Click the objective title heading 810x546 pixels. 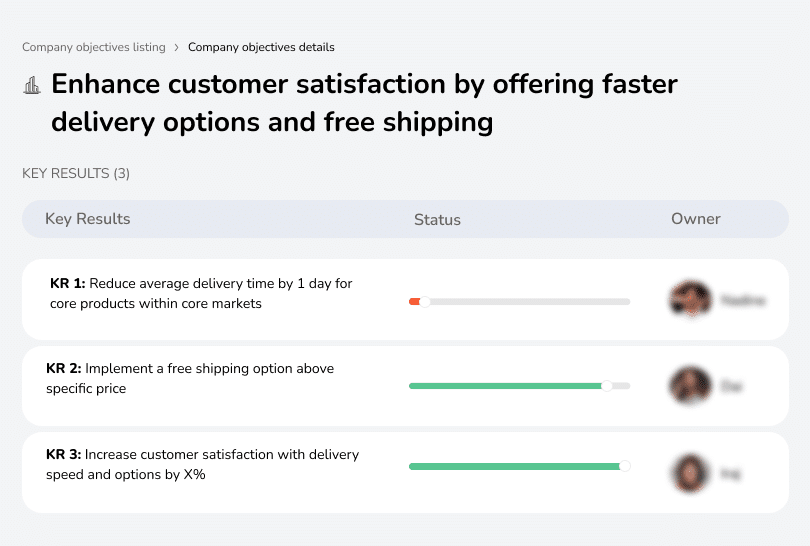point(364,103)
